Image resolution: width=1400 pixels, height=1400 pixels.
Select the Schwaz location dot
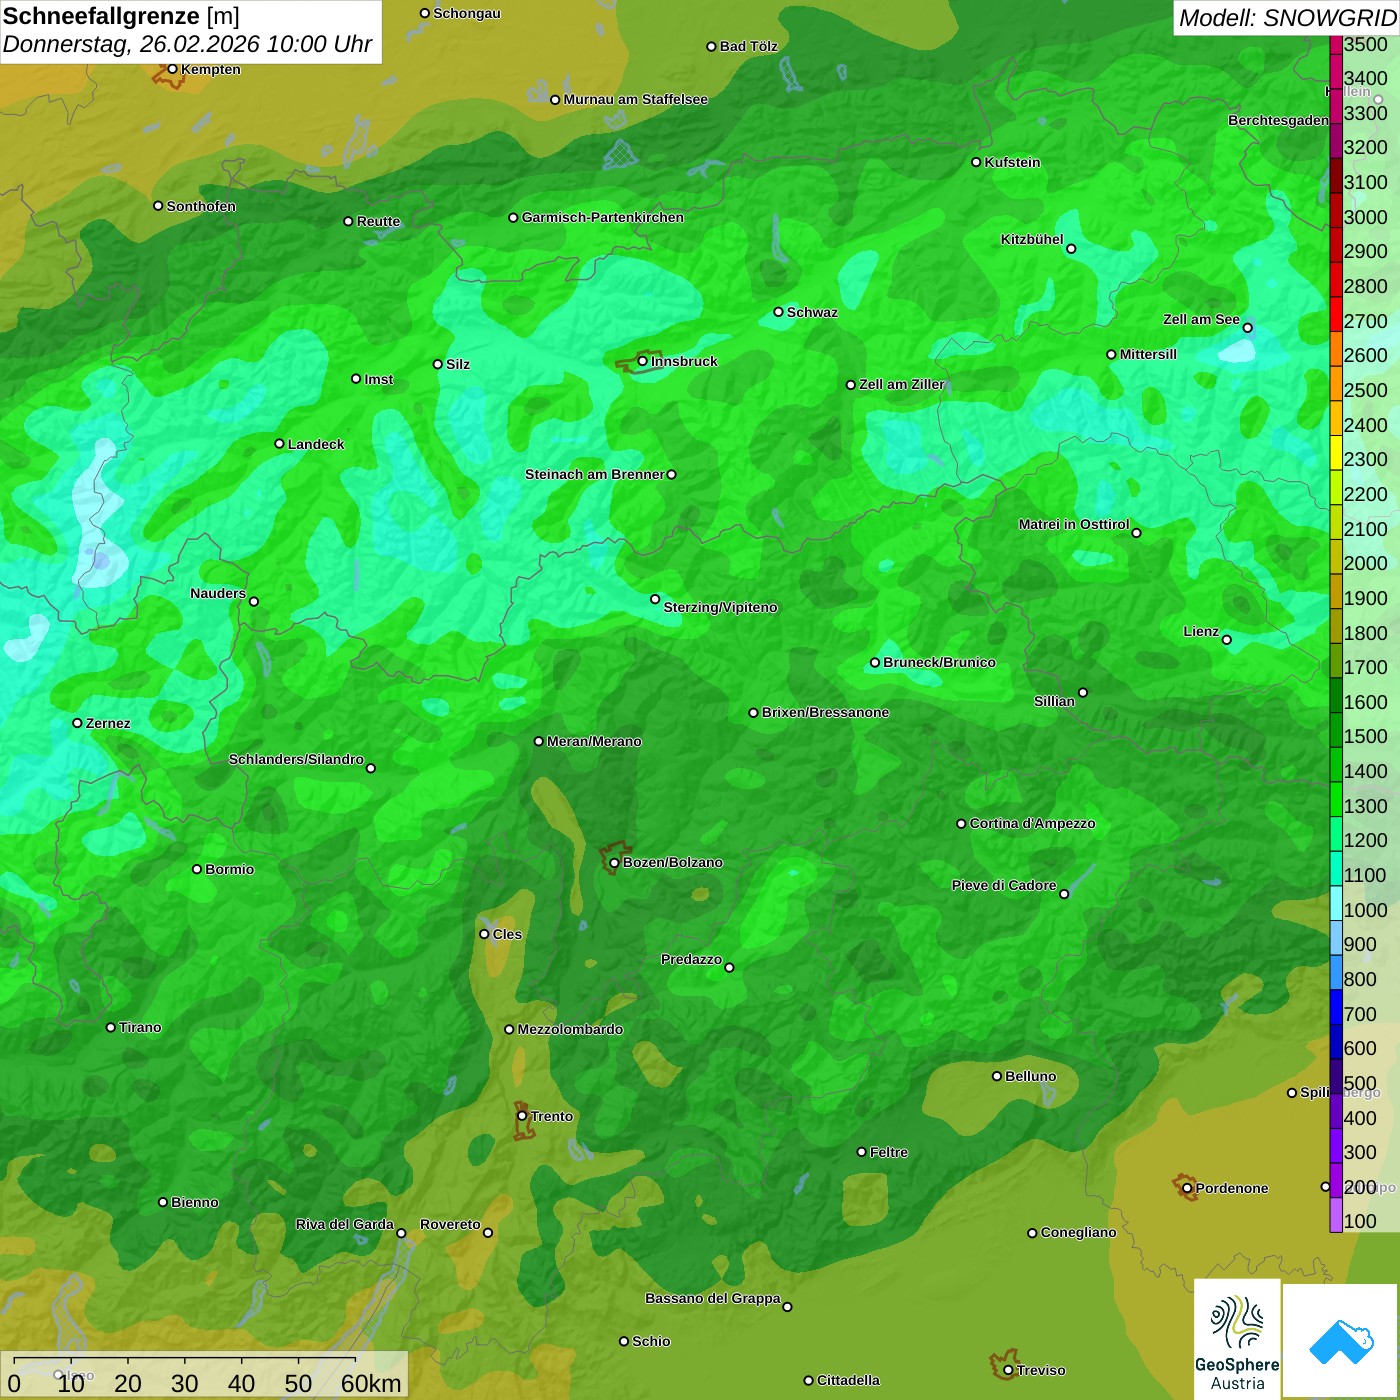[778, 312]
